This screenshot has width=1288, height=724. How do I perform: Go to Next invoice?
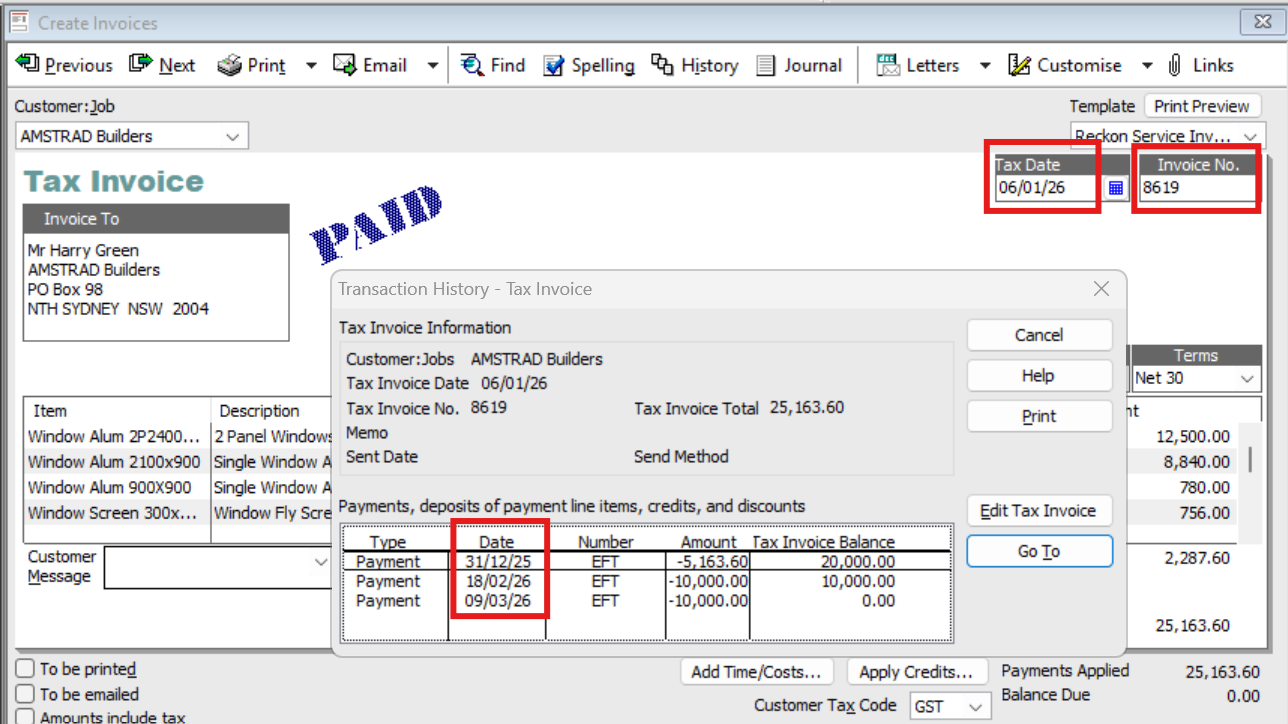click(162, 65)
